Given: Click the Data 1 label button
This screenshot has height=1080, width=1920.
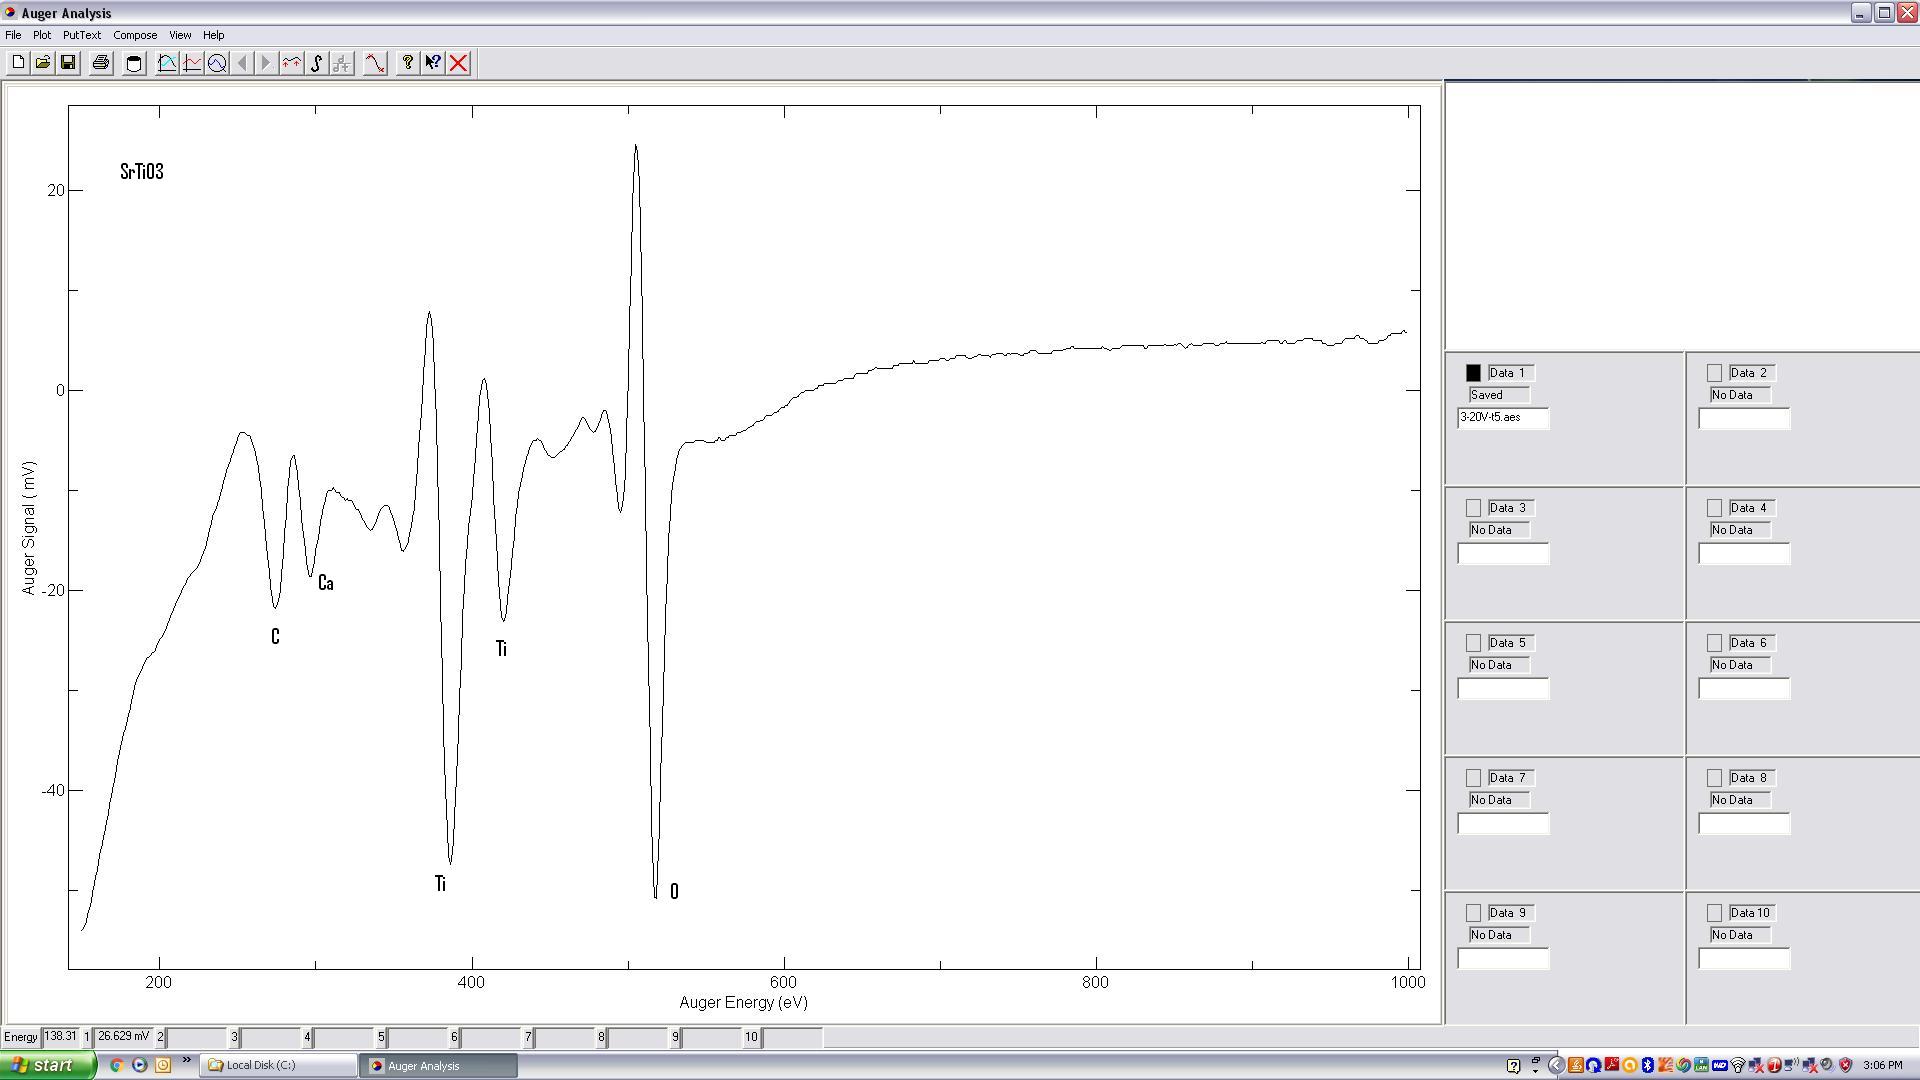Looking at the screenshot, I should [1510, 373].
